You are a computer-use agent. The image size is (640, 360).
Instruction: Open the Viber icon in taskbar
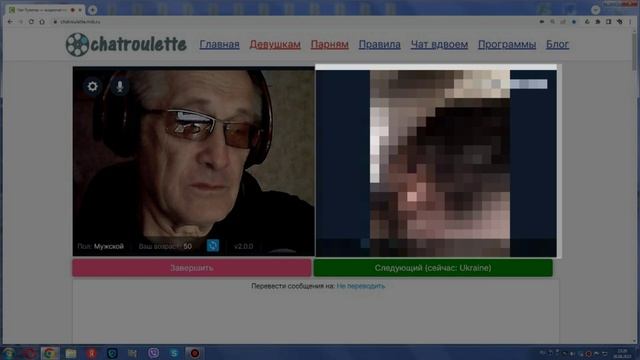point(153,353)
